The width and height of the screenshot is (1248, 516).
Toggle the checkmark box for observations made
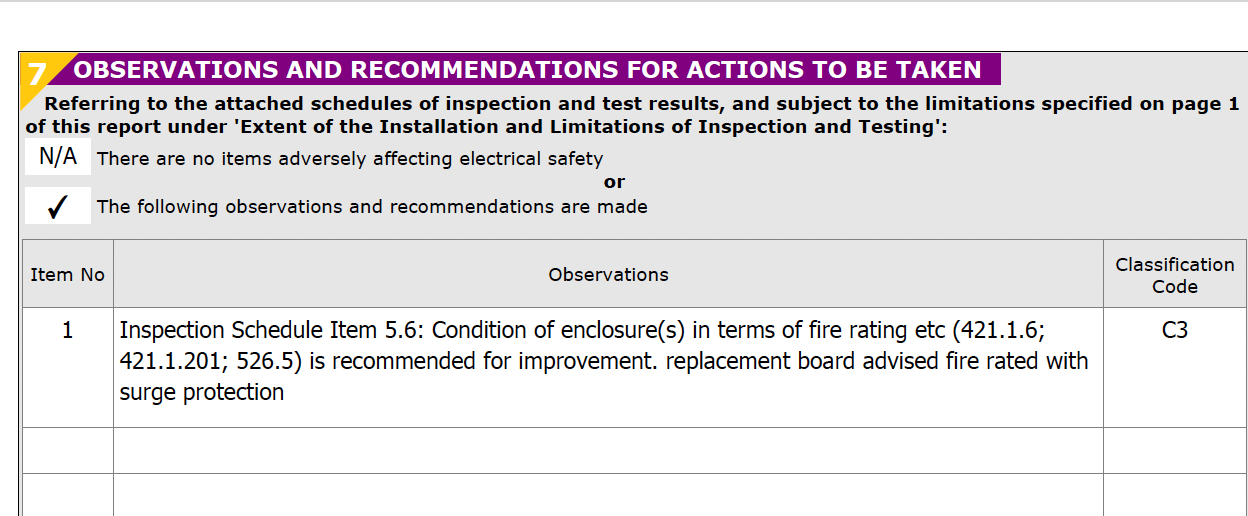pyautogui.click(x=58, y=206)
